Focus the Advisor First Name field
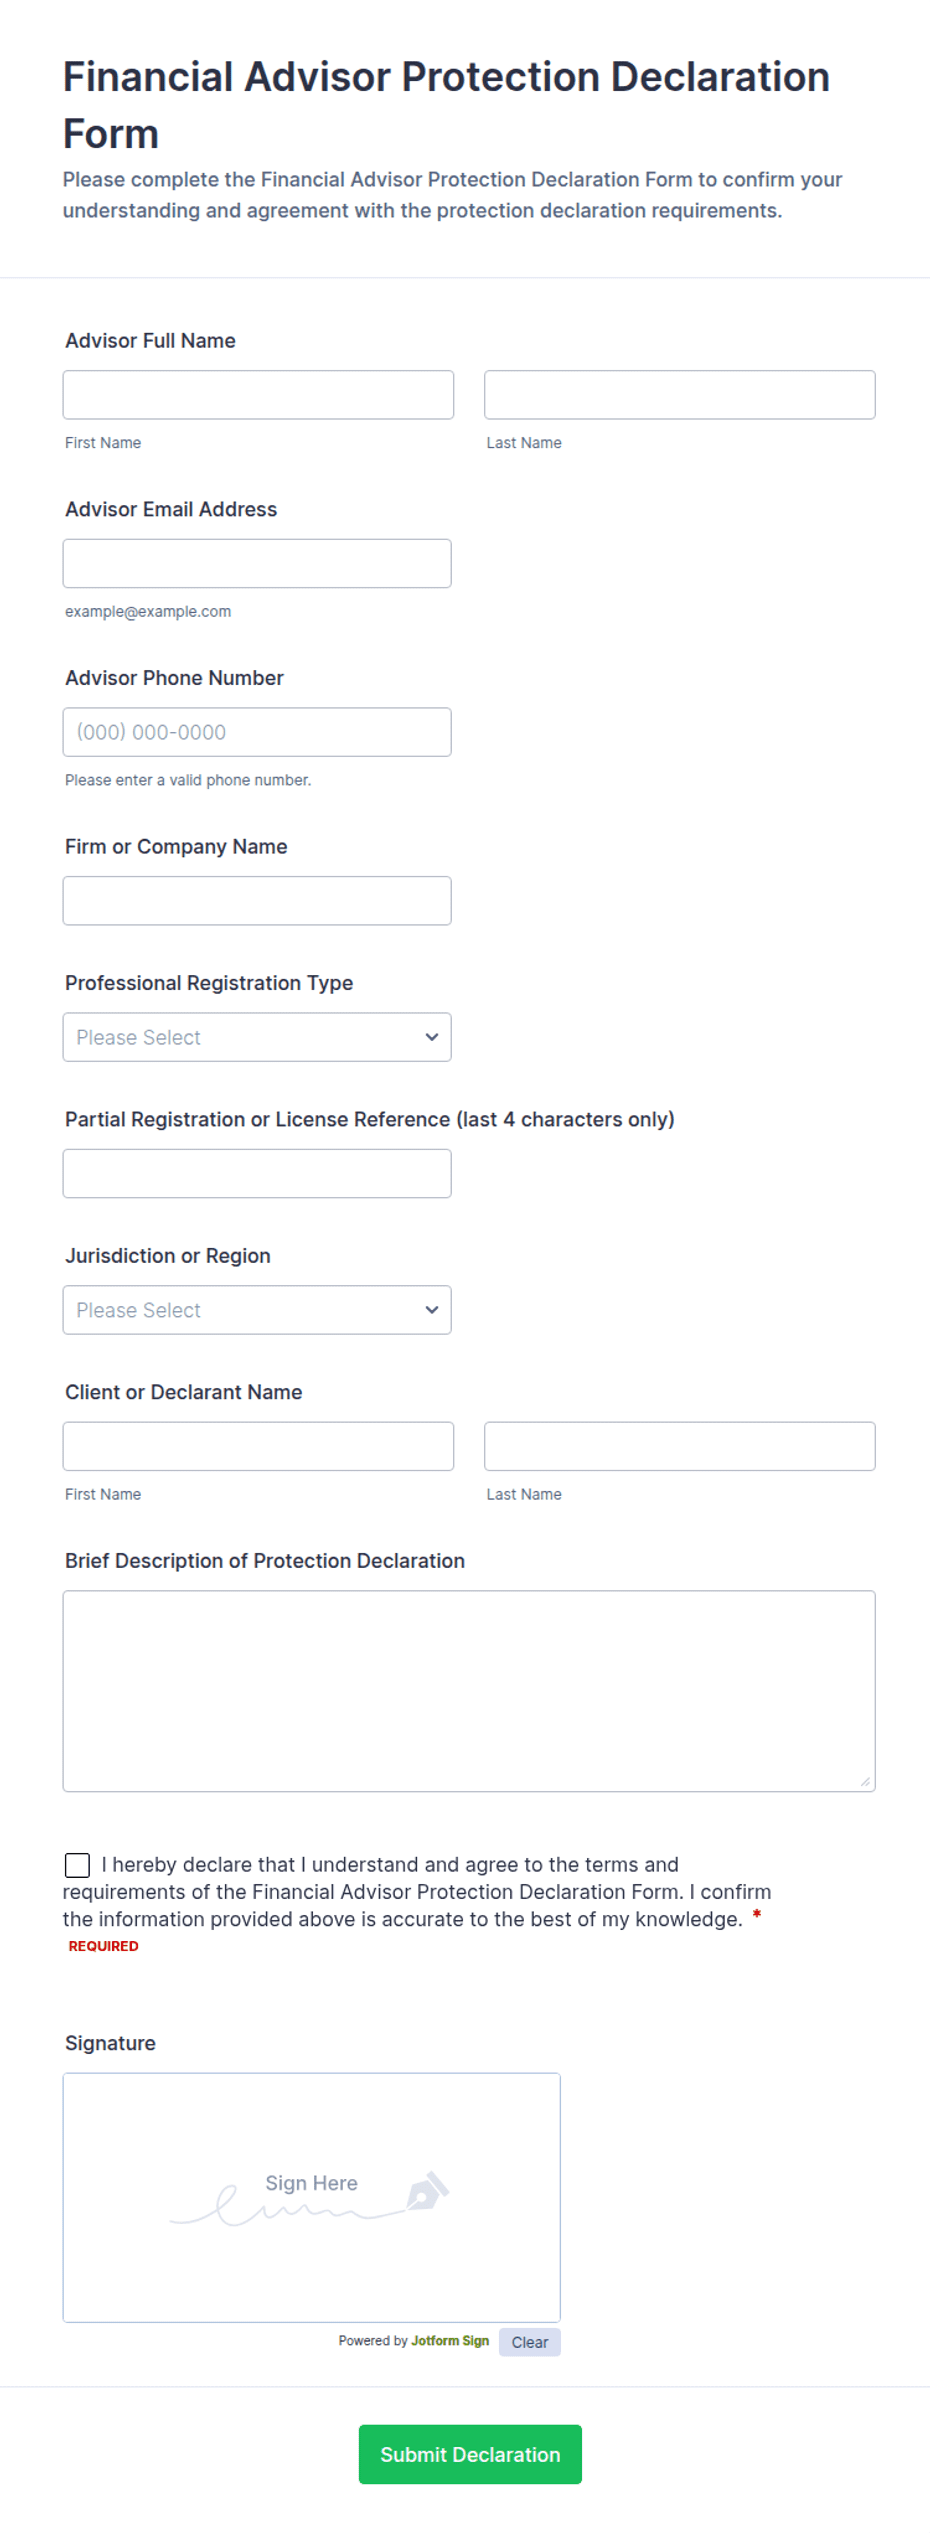The image size is (930, 2533). [x=258, y=395]
